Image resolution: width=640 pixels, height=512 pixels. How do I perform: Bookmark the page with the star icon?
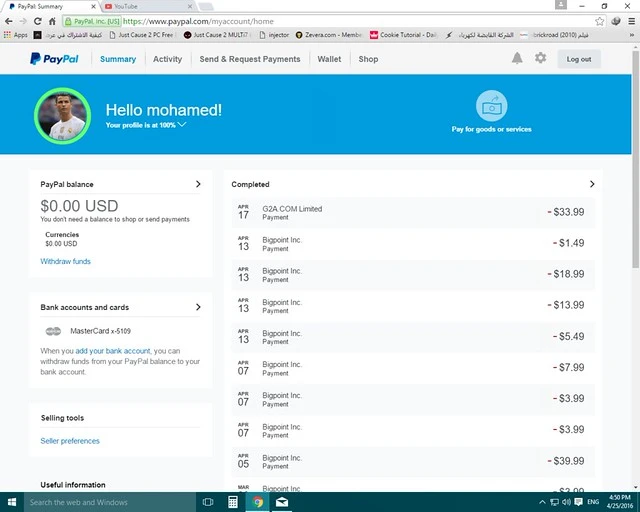pyautogui.click(x=599, y=21)
